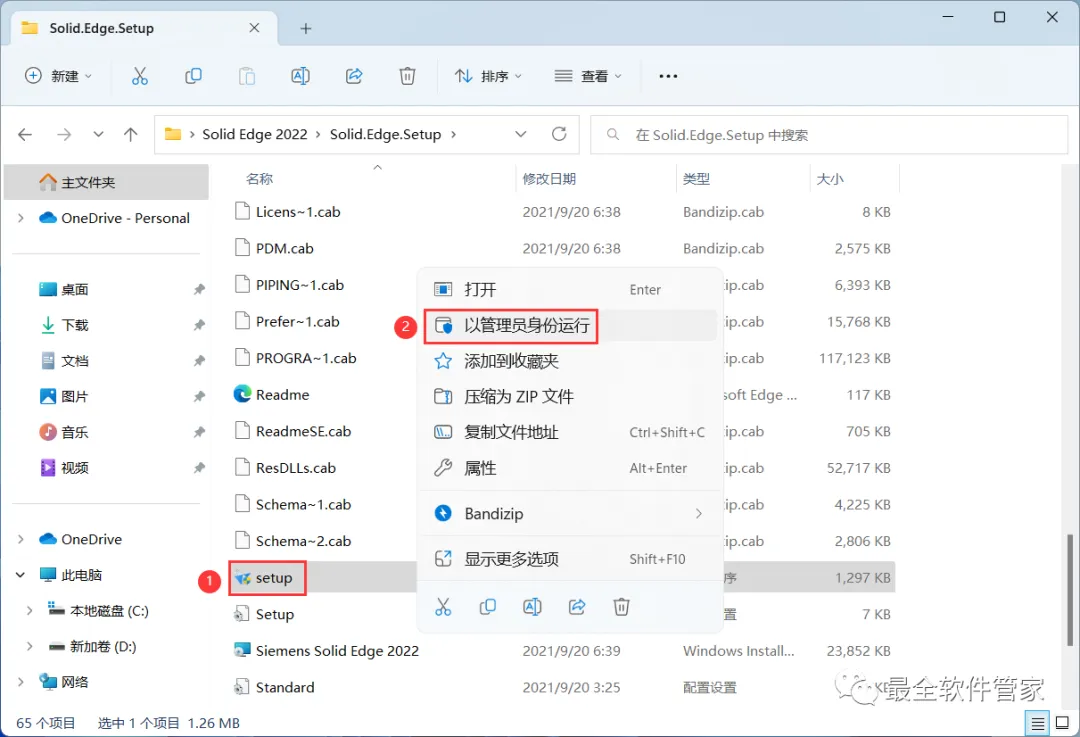1080x737 pixels.
Task: Sort by 修改日期 column header
Action: tap(549, 179)
